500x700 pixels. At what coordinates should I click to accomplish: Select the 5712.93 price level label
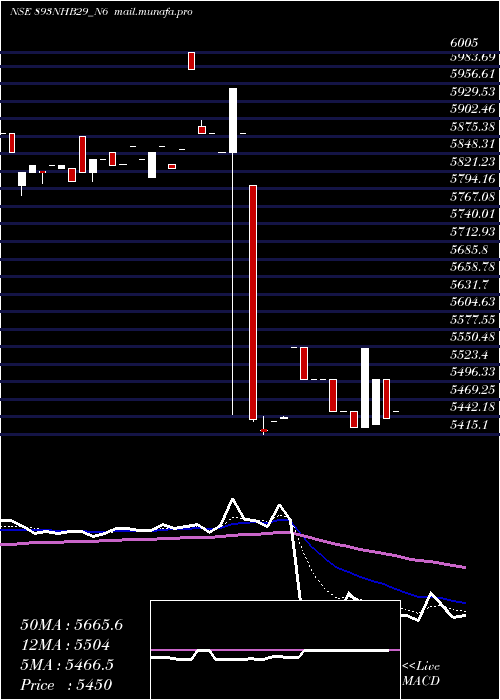pos(472,231)
